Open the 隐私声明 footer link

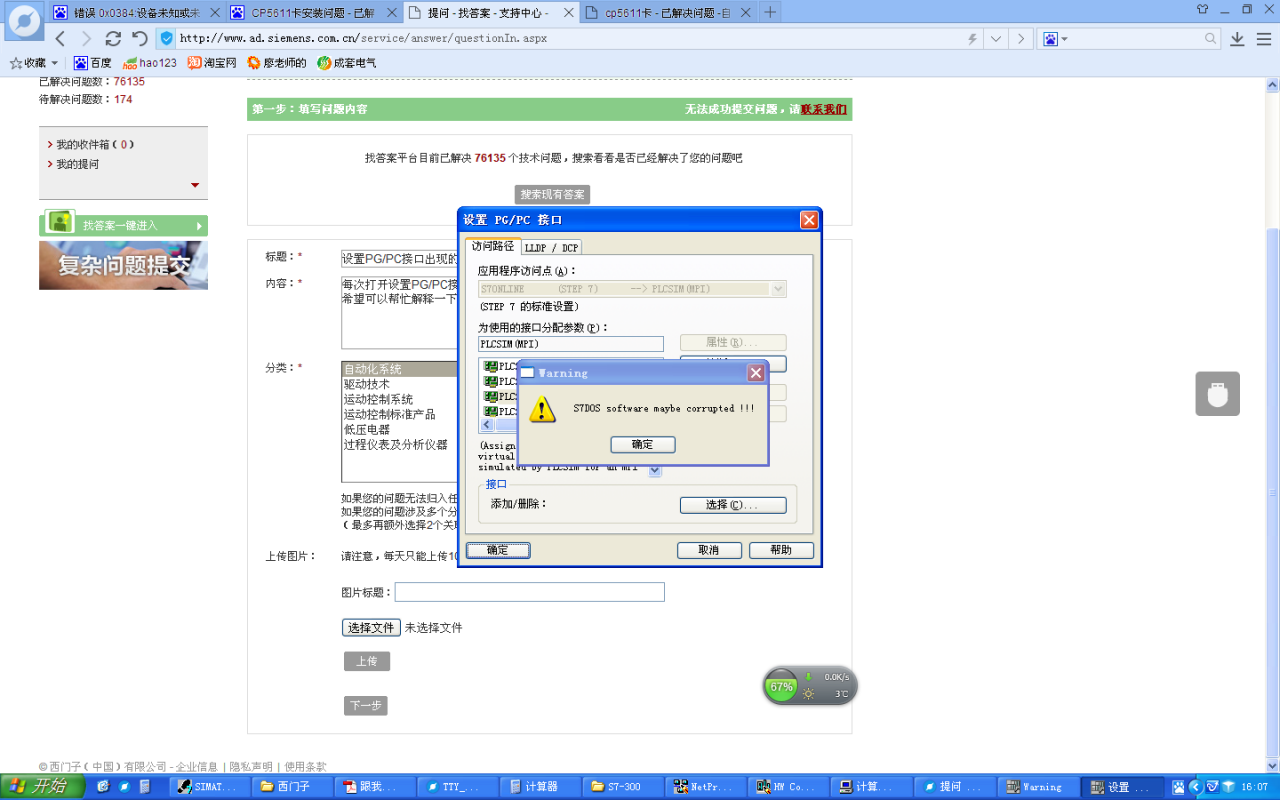pyautogui.click(x=250, y=767)
